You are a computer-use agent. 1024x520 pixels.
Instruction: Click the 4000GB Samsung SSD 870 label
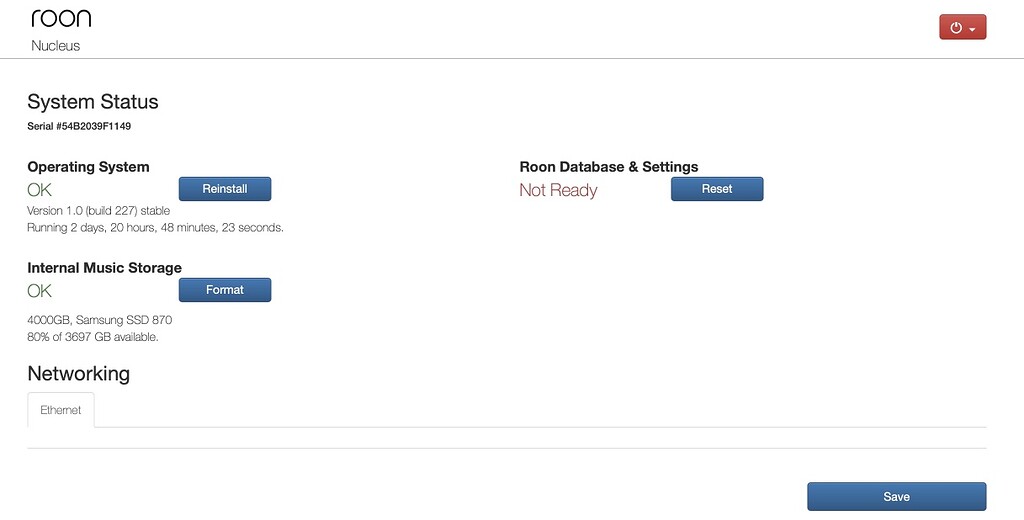(100, 320)
